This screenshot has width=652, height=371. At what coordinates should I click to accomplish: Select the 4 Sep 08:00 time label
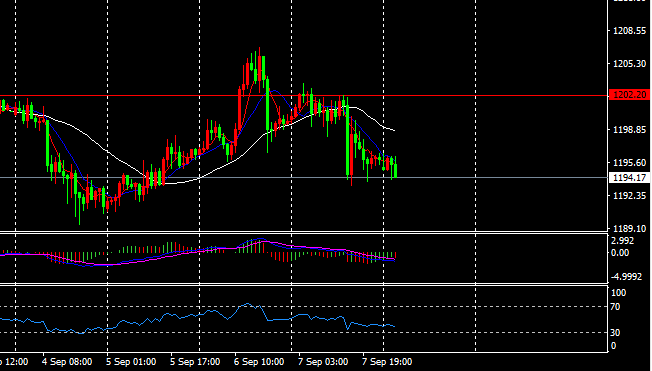[67, 362]
